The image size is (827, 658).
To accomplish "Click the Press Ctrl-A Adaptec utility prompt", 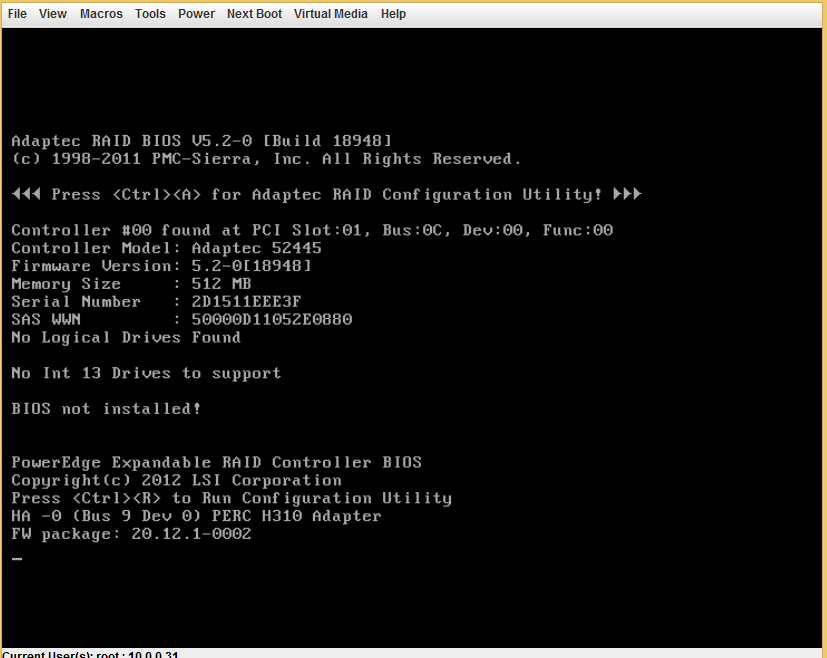I will [326, 195].
